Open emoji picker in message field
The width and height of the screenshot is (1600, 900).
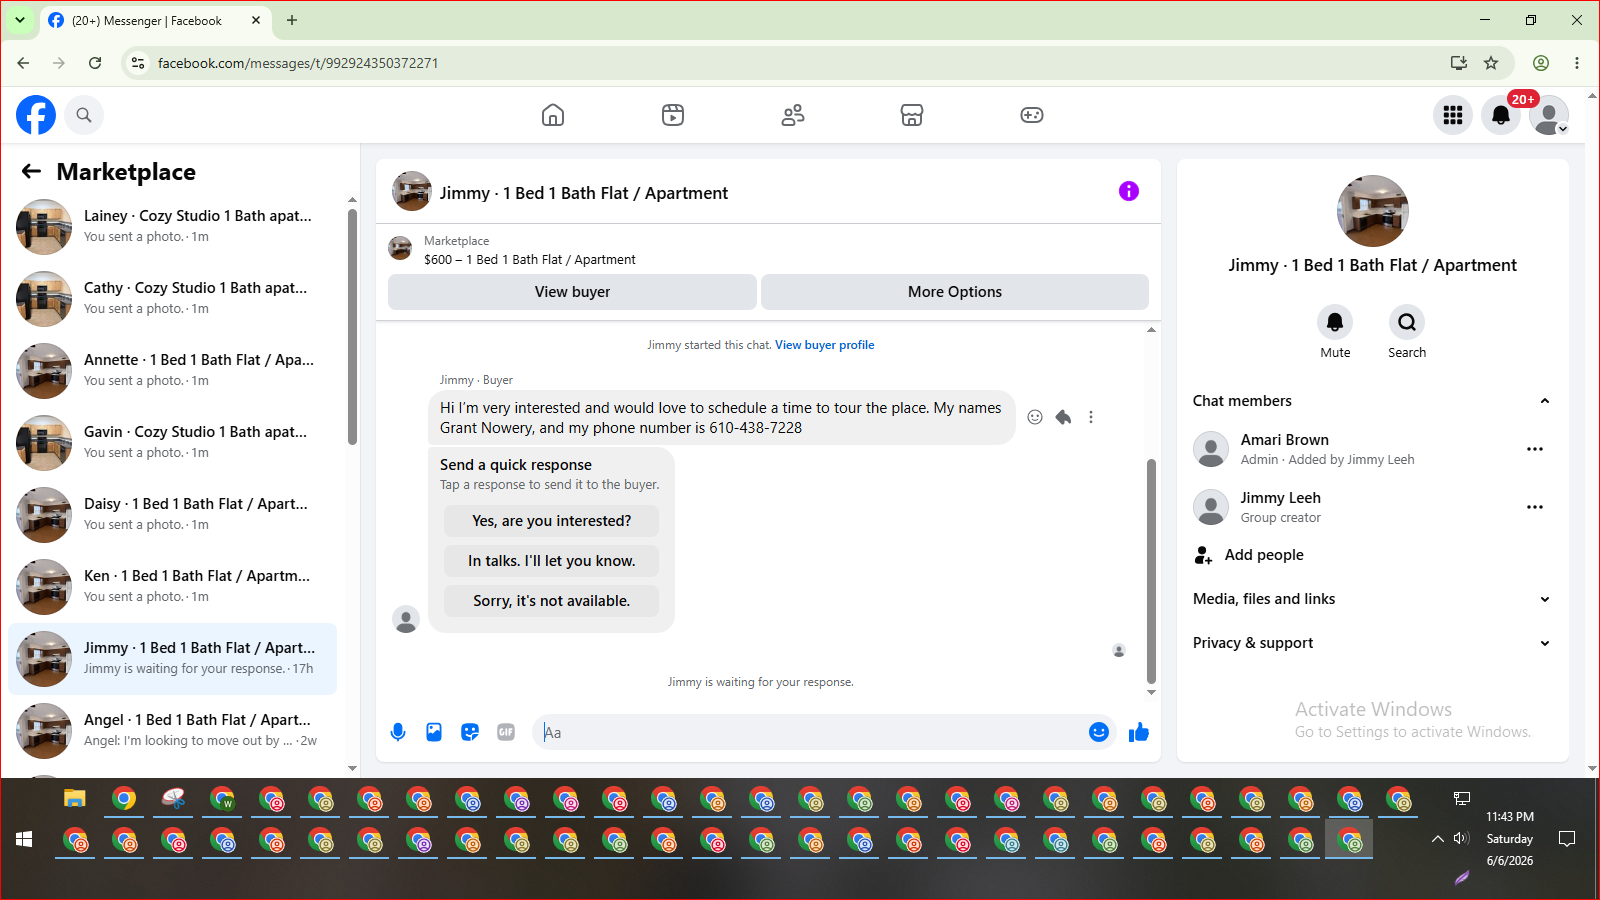point(1099,732)
